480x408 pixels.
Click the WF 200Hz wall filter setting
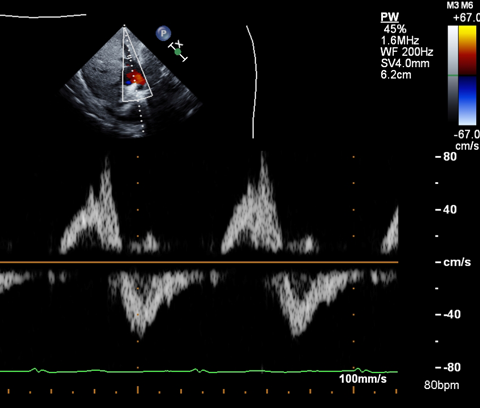click(x=407, y=52)
